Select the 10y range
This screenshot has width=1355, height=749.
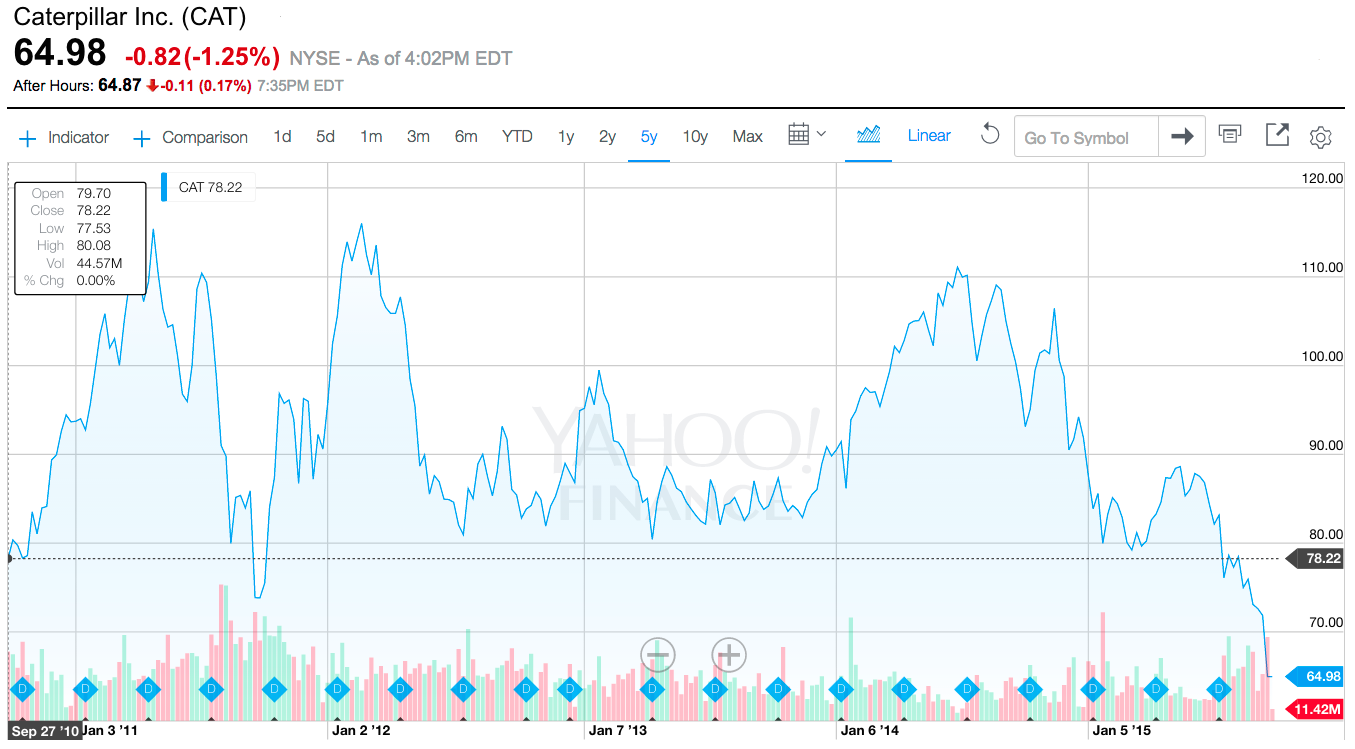(x=695, y=136)
